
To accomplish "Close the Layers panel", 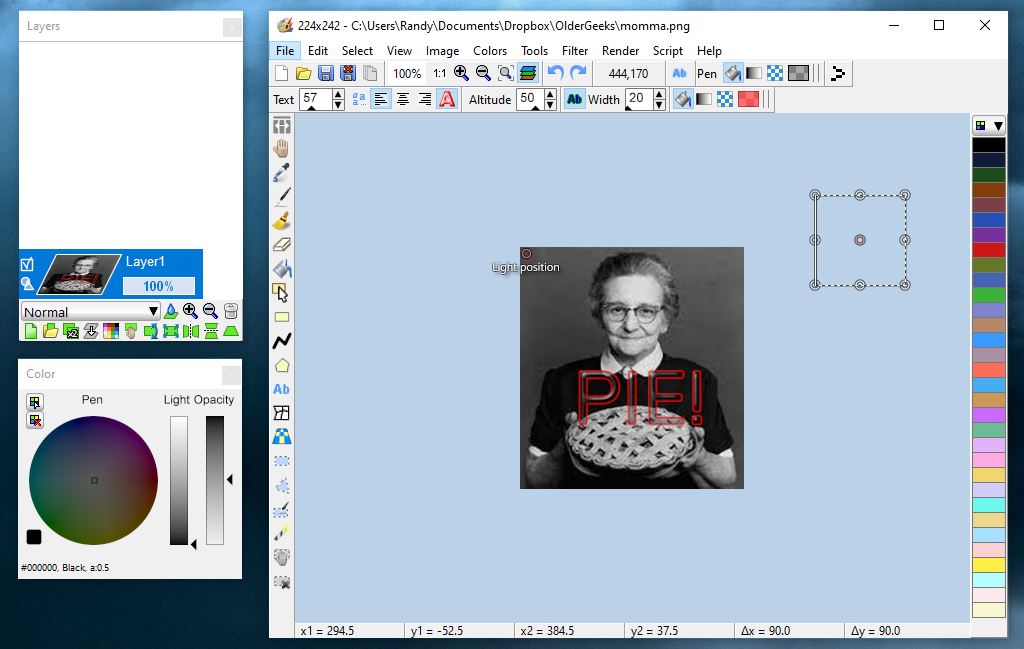I will click(231, 27).
